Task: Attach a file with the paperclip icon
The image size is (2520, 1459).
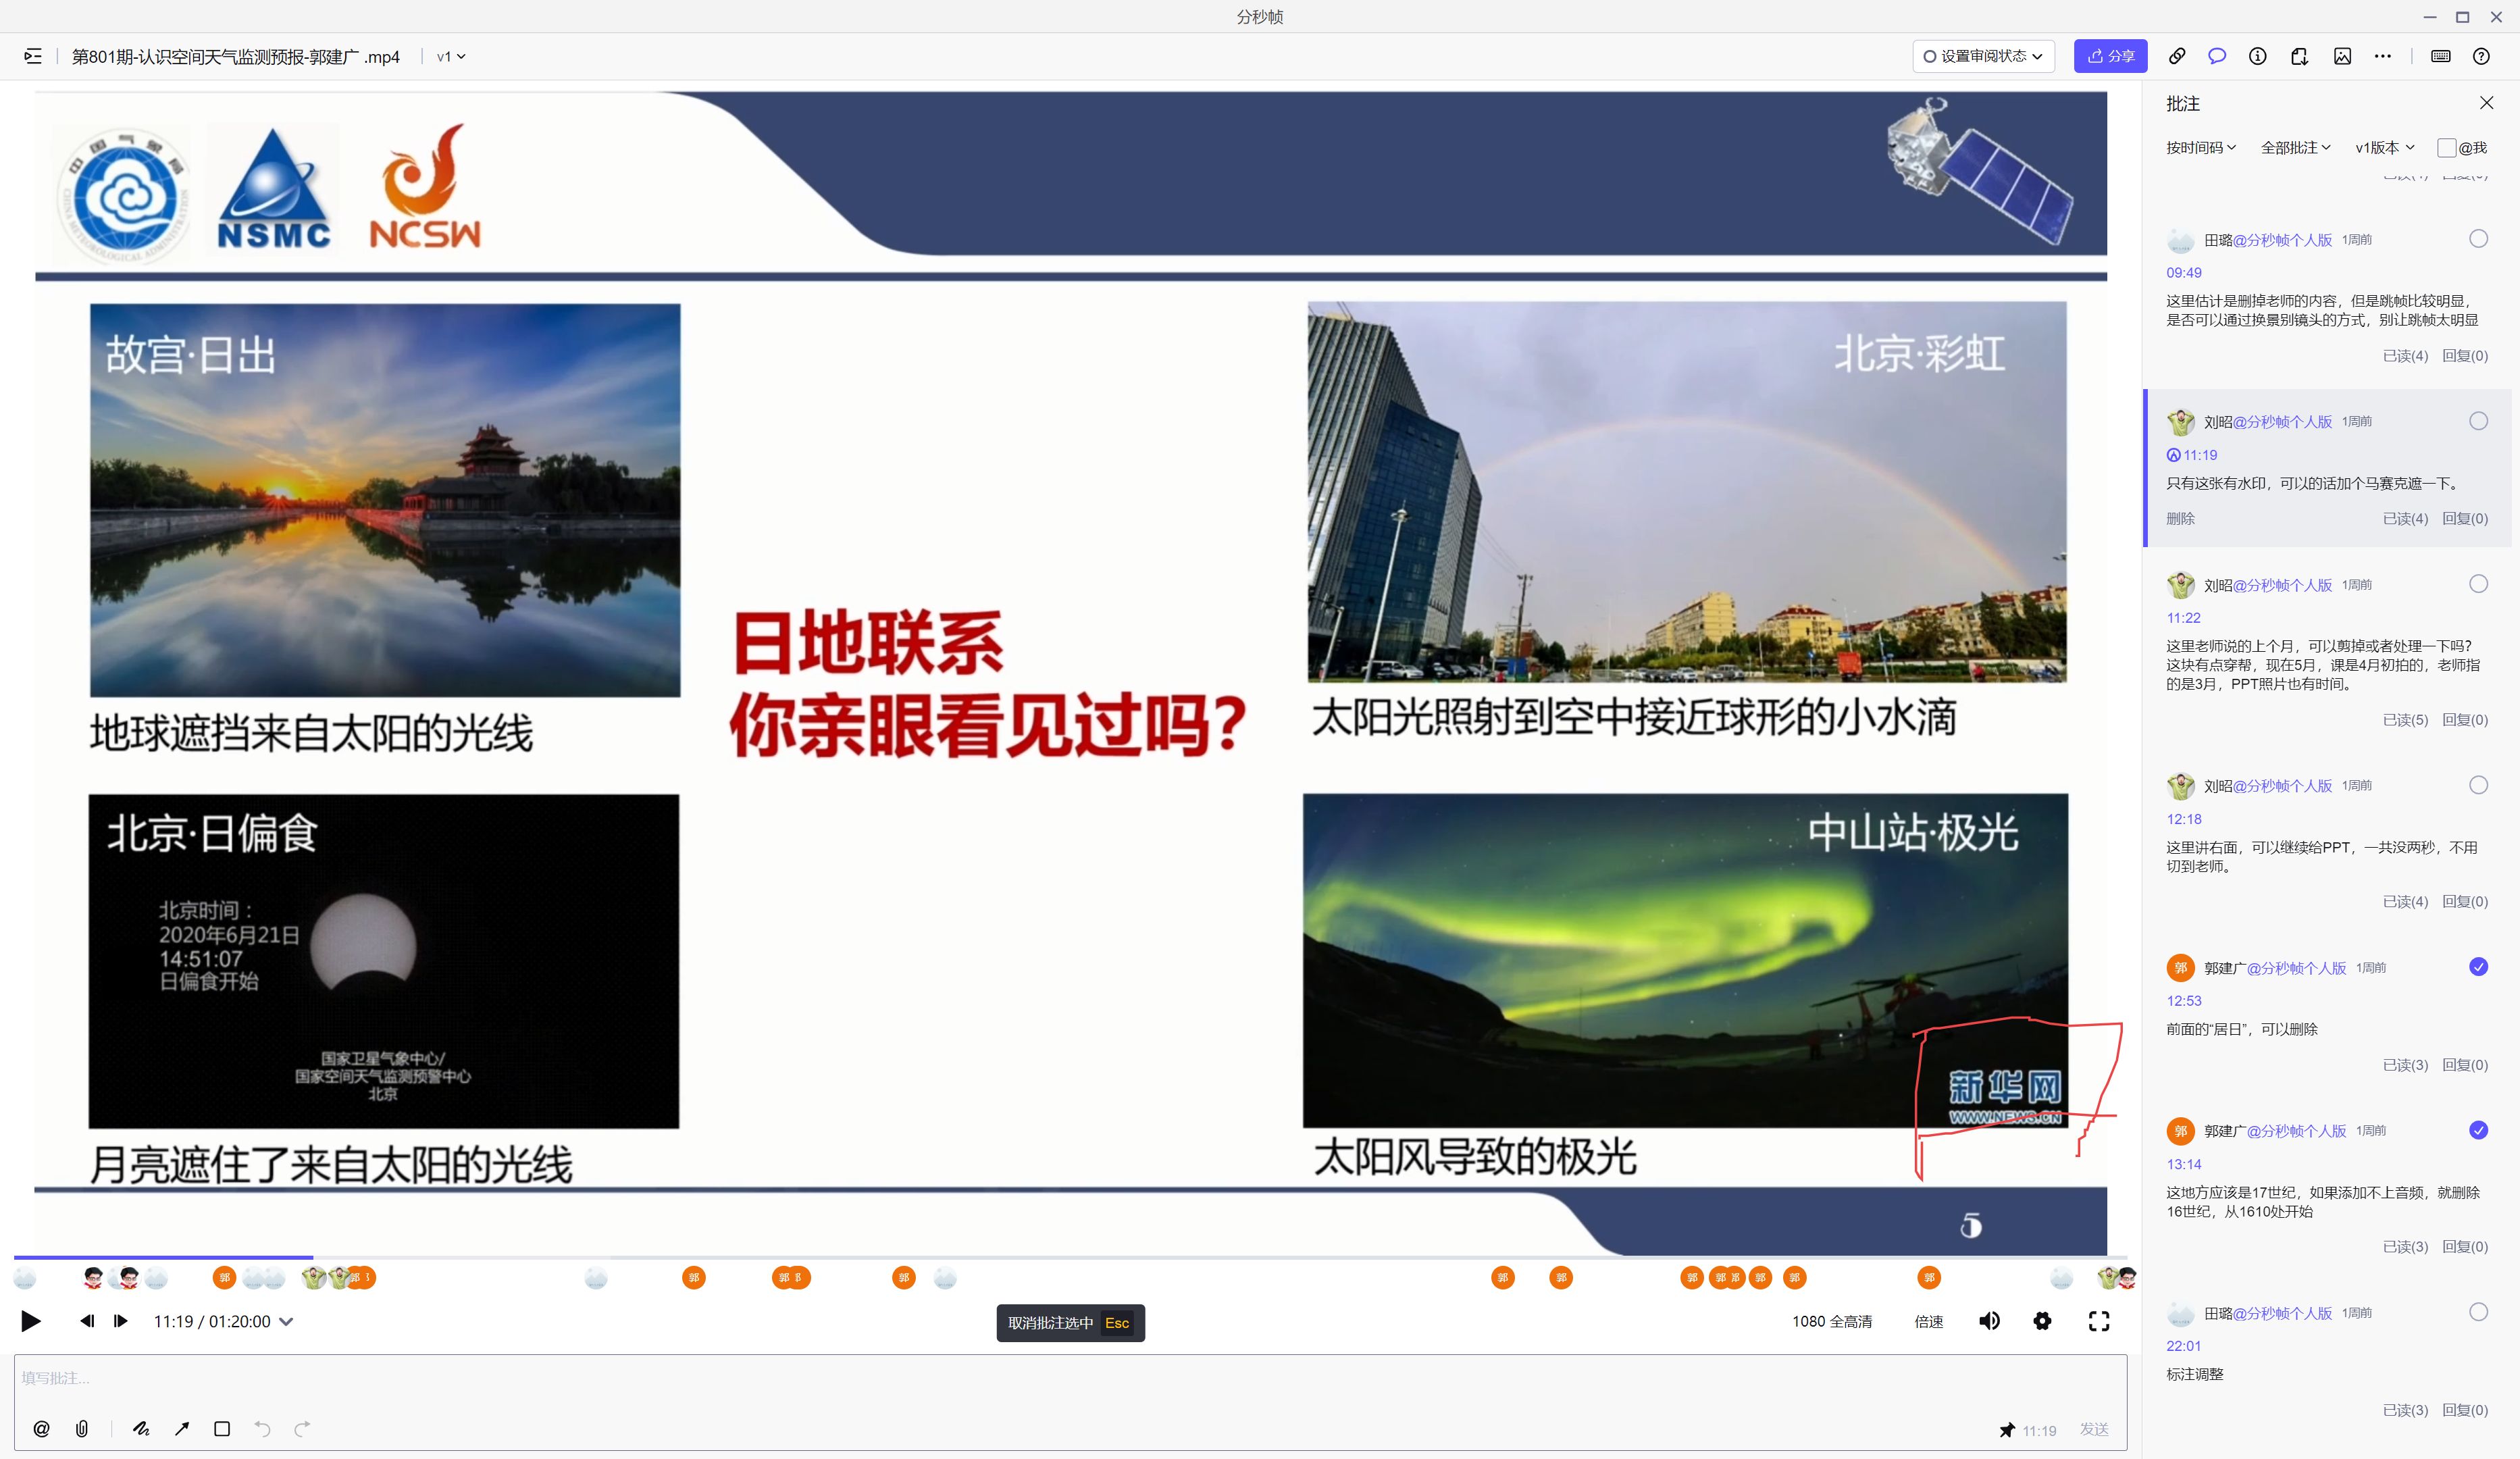Action: (82, 1429)
